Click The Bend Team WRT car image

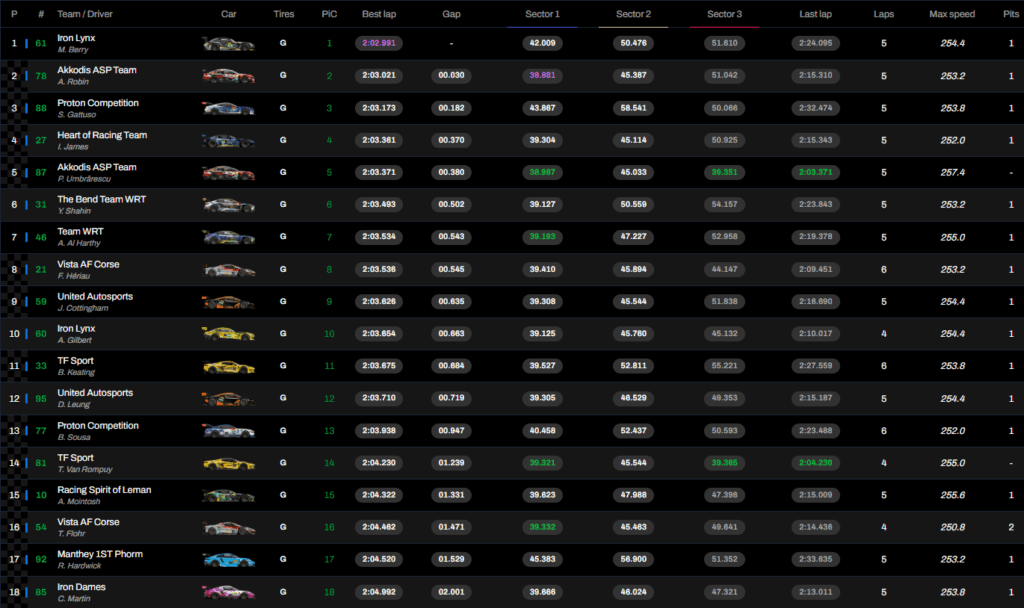coord(228,205)
